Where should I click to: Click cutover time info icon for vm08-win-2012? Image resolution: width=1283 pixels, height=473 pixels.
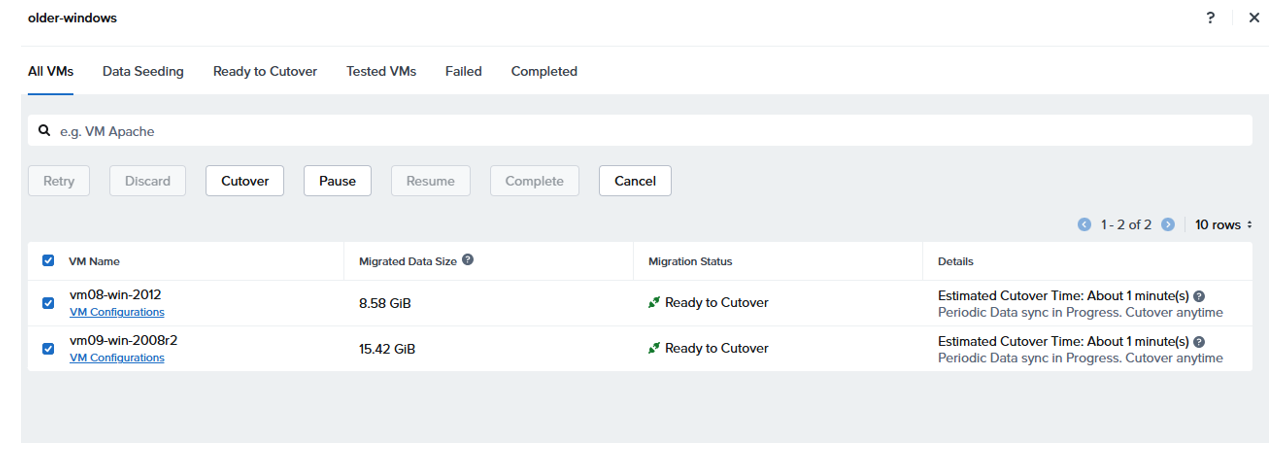click(1199, 296)
